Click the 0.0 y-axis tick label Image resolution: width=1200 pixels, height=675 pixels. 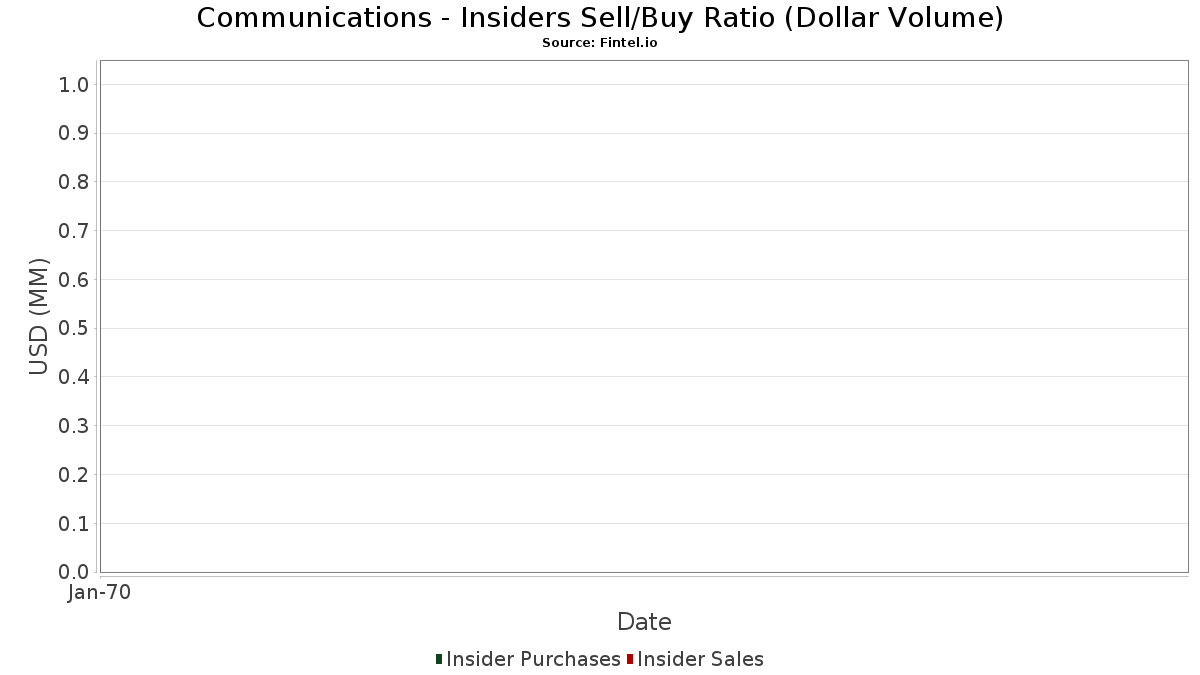tap(75, 572)
